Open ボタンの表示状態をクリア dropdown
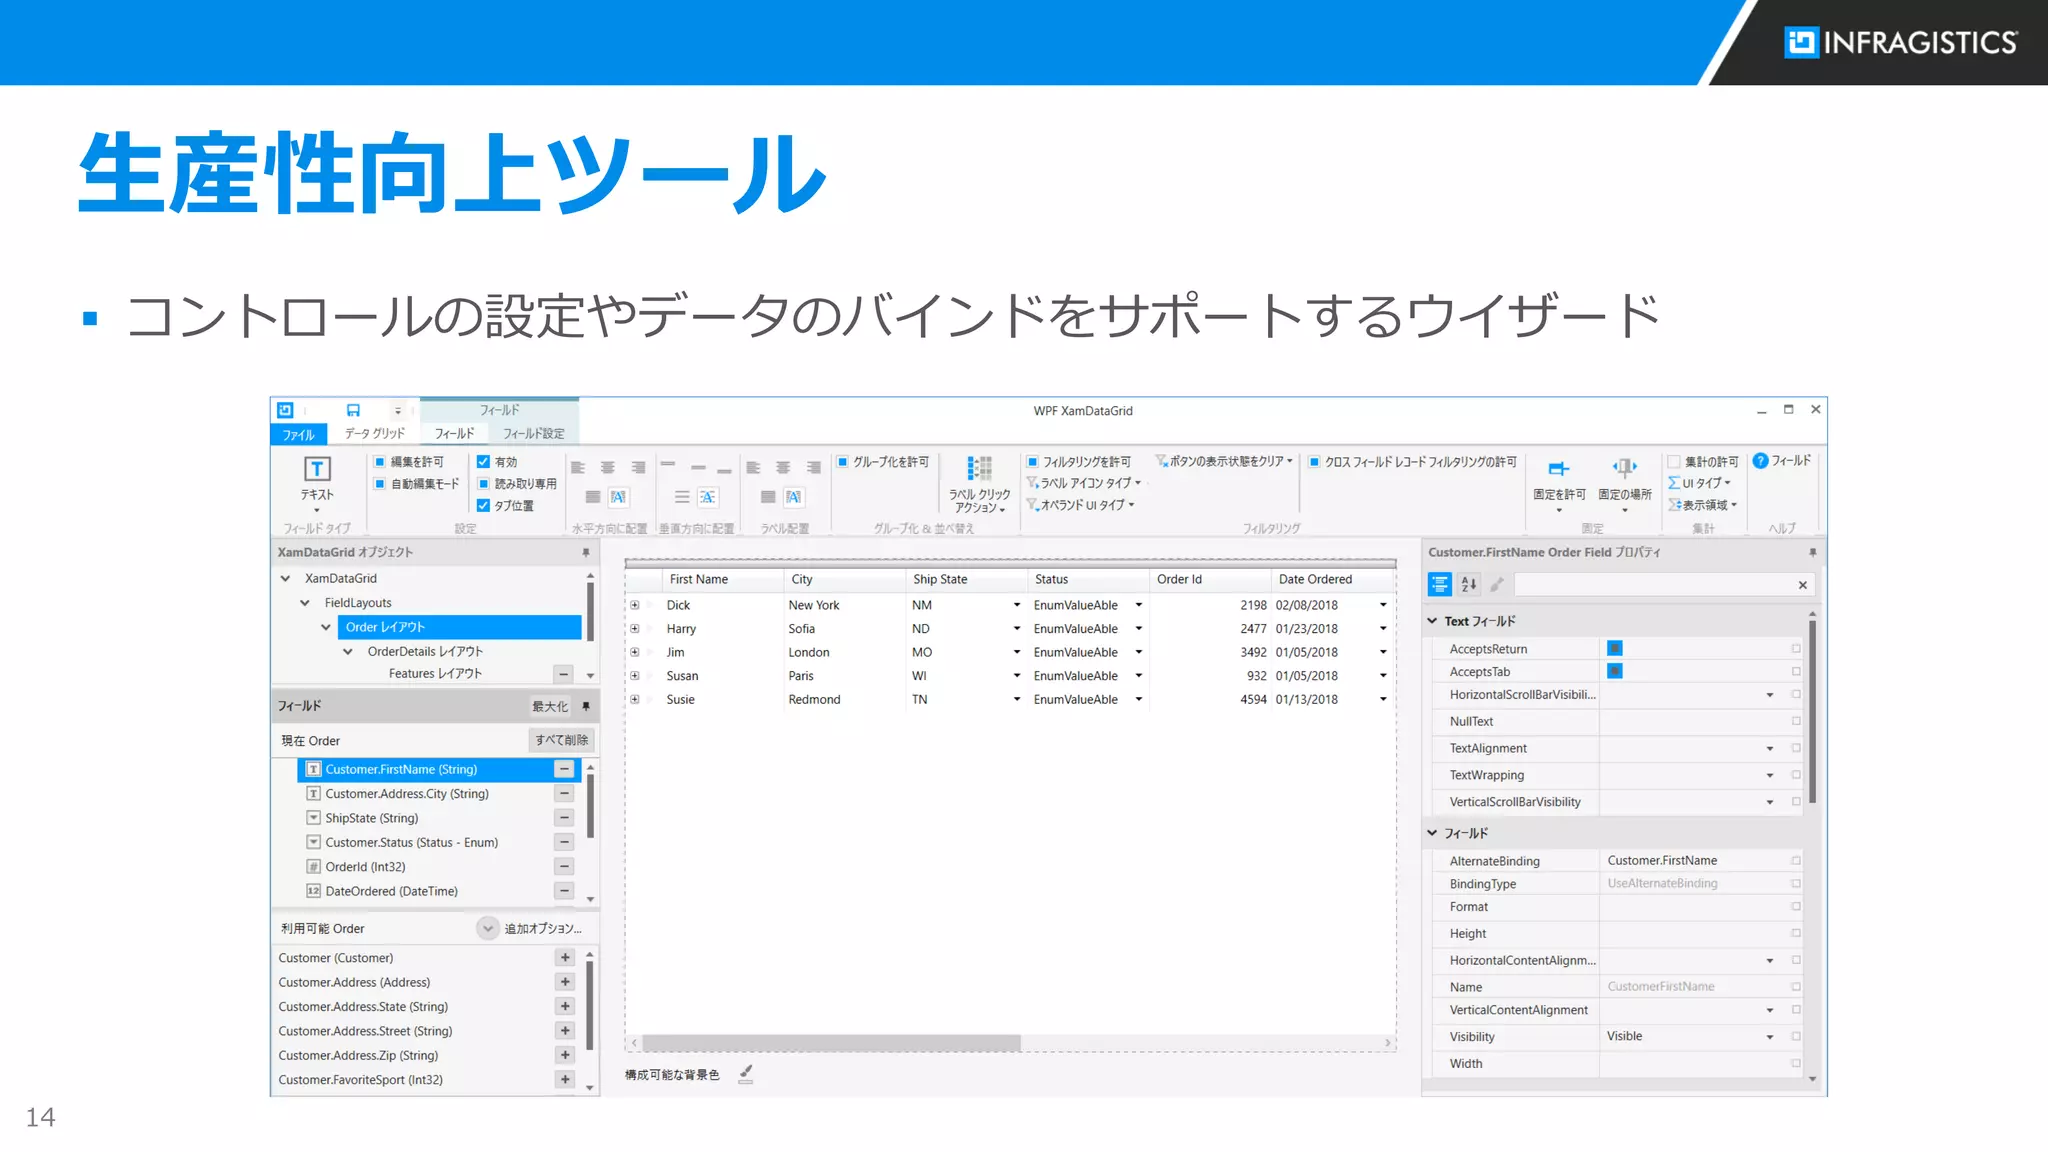 click(1224, 461)
